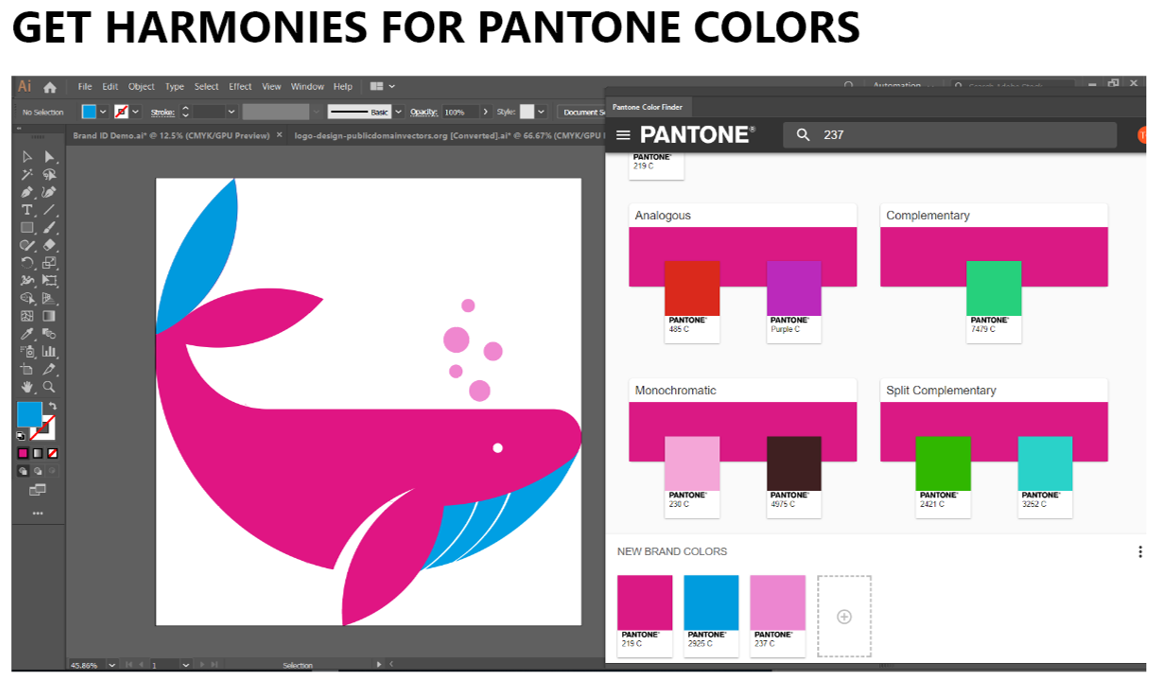Select the Eraser tool
The image size is (1160, 686).
pyautogui.click(x=50, y=245)
